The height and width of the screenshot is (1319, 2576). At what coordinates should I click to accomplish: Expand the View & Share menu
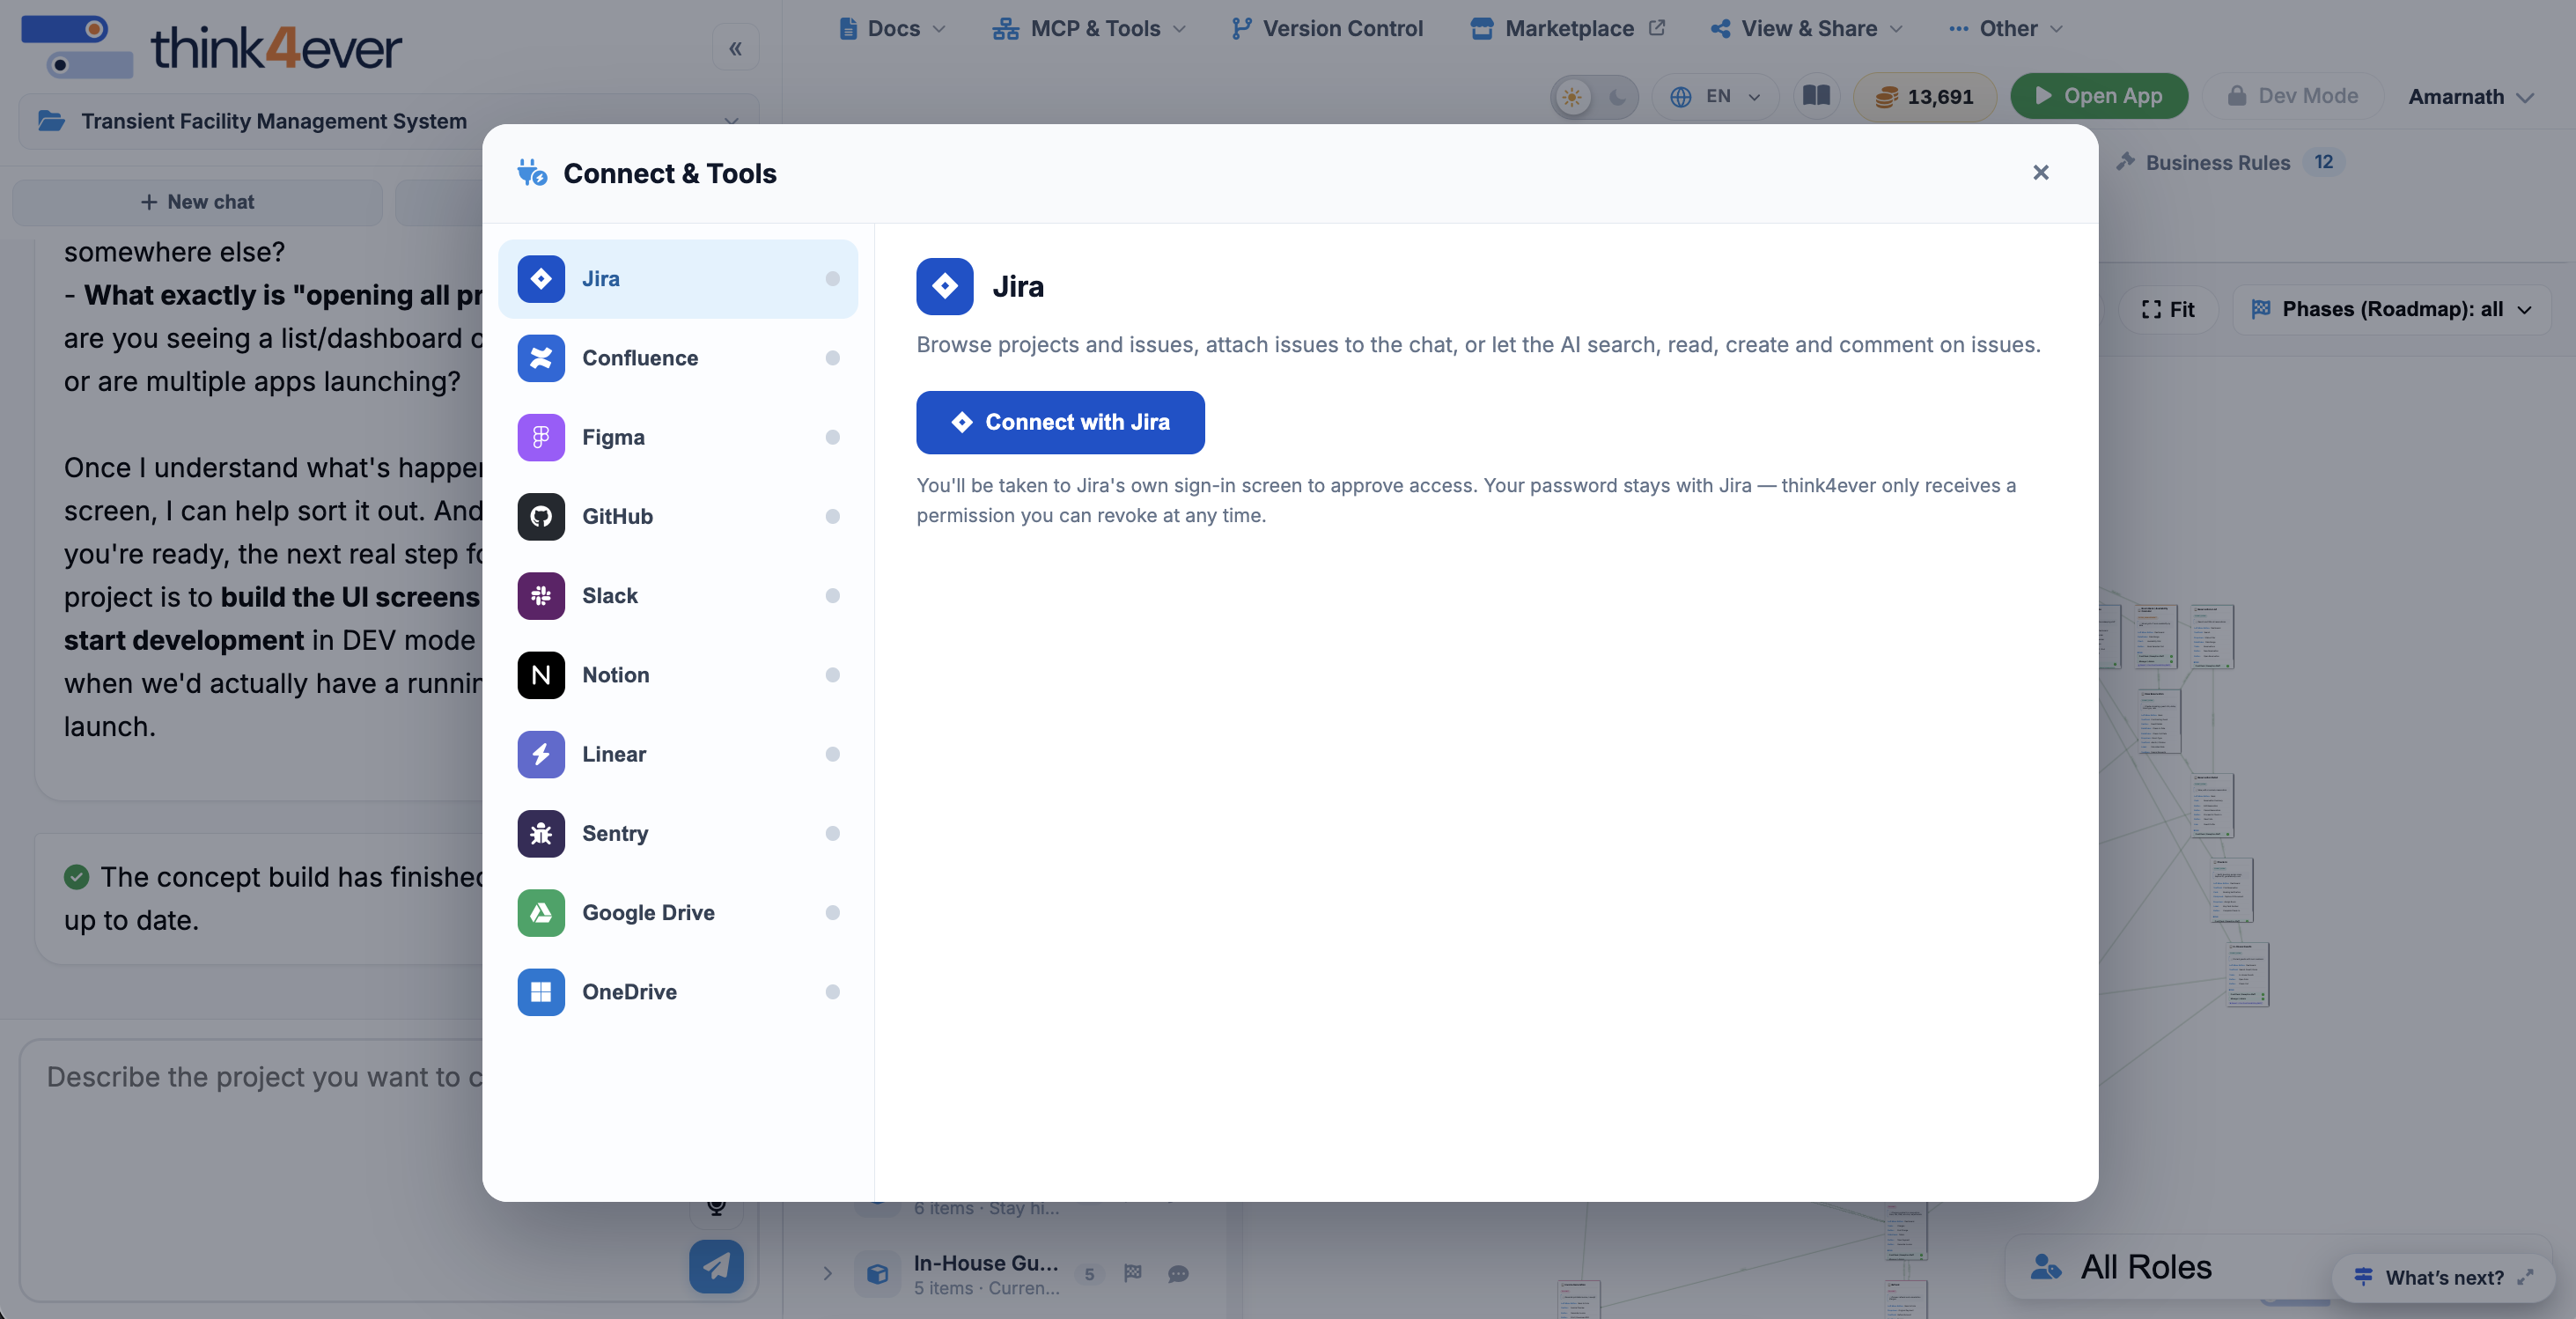coord(1807,29)
